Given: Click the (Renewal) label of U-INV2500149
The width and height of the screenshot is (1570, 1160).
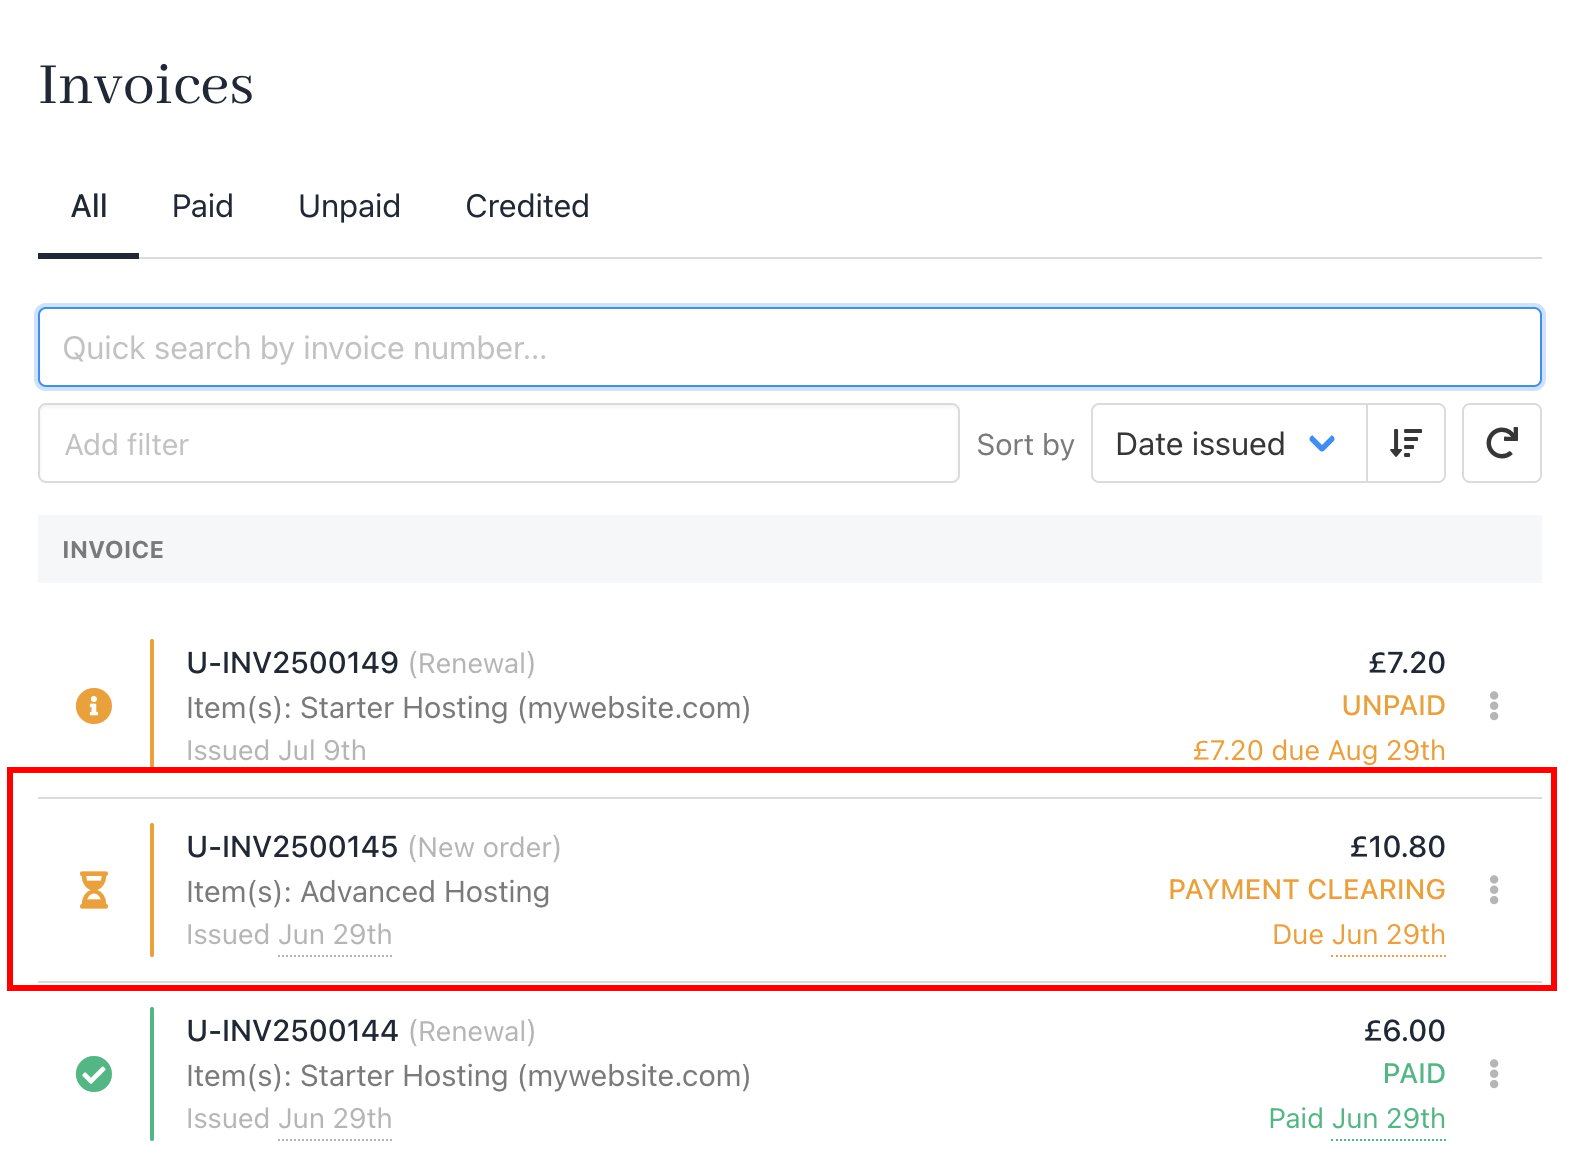Looking at the screenshot, I should pyautogui.click(x=472, y=663).
